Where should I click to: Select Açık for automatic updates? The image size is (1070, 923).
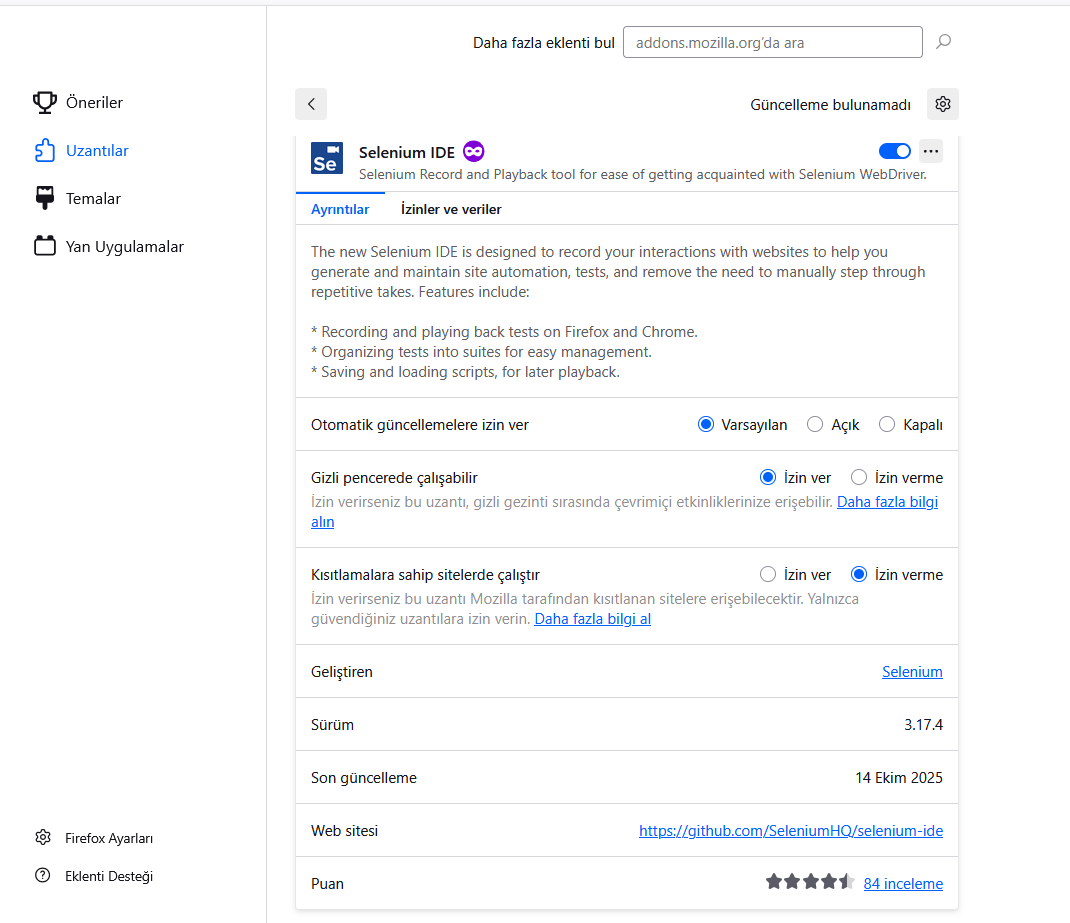tap(815, 425)
